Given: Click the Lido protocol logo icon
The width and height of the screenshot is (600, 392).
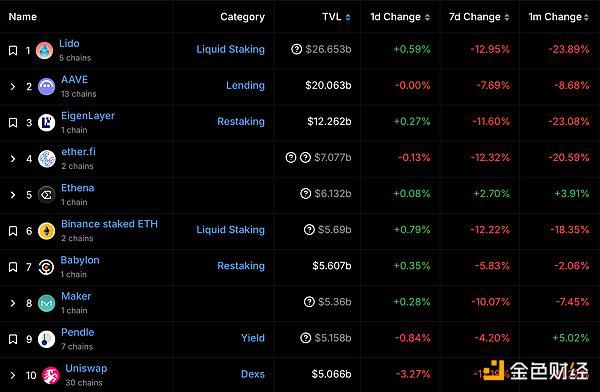Looking at the screenshot, I should pos(44,51).
